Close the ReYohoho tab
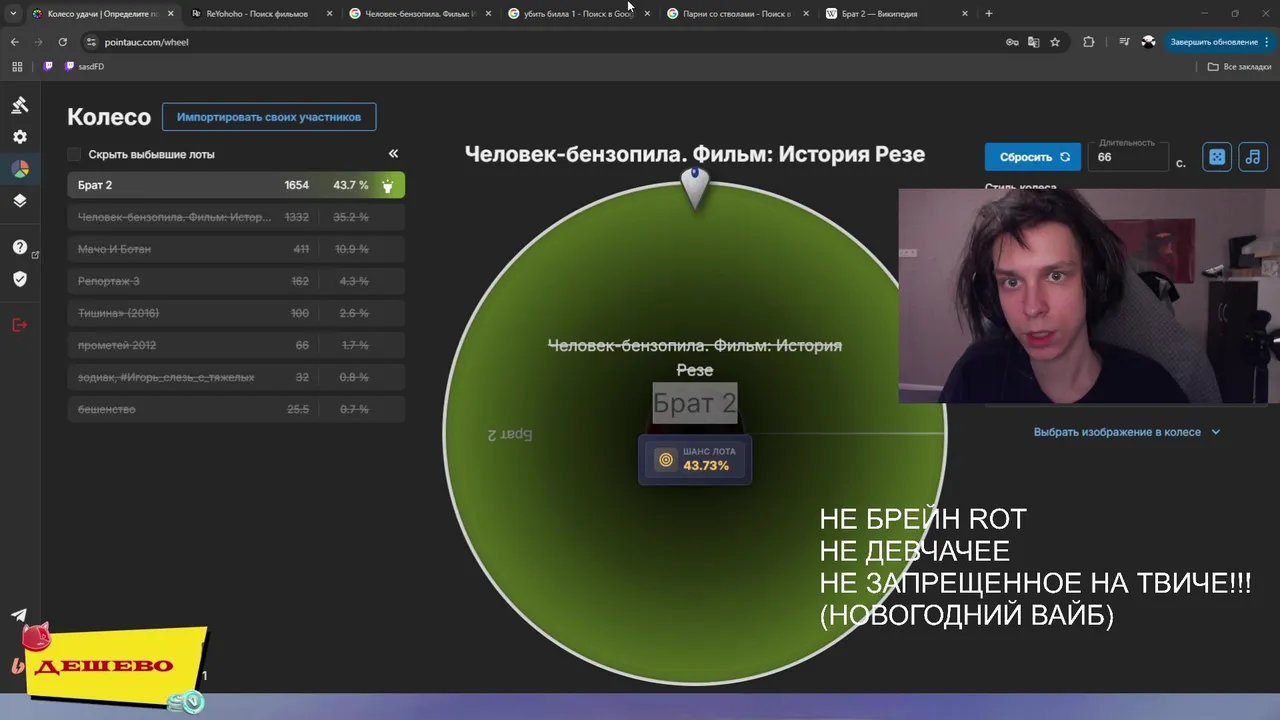 [329, 14]
